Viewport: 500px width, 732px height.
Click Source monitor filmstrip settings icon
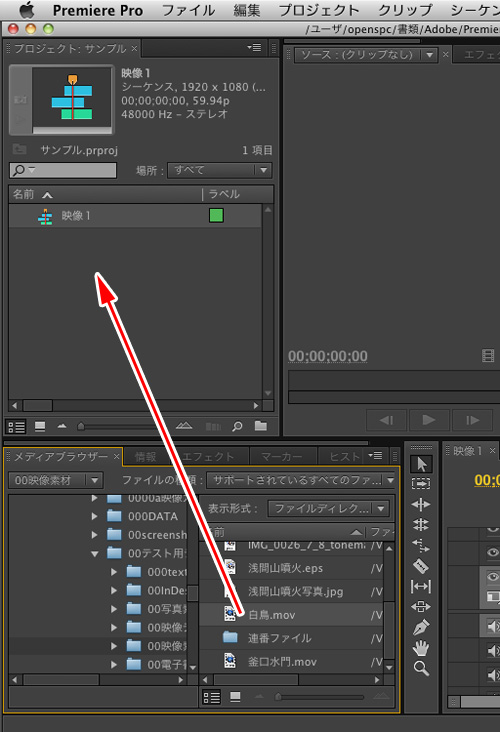pyautogui.click(x=488, y=356)
